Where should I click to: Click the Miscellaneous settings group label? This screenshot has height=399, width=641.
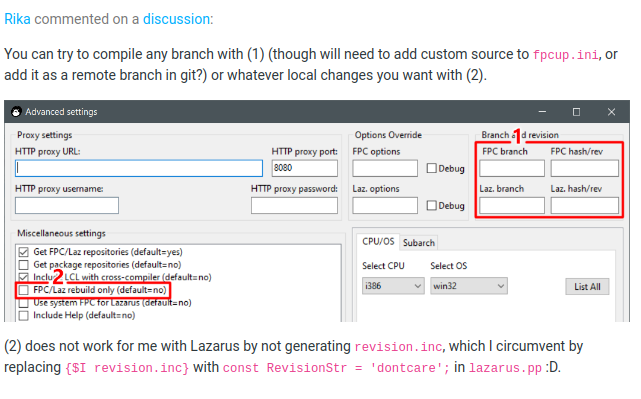click(61, 233)
